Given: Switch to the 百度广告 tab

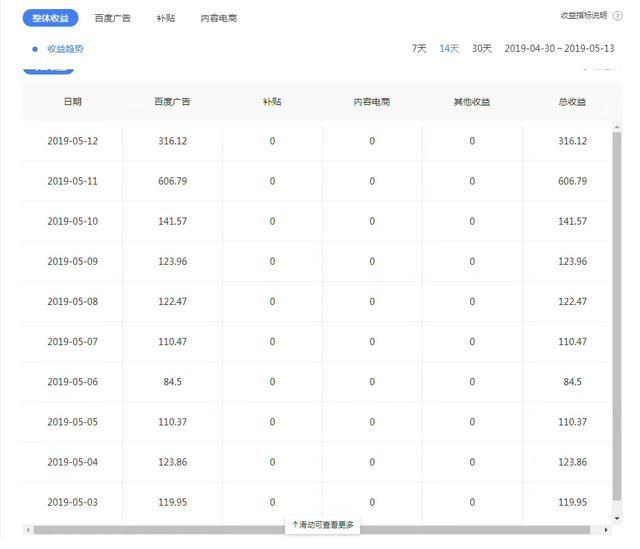Looking at the screenshot, I should click(112, 18).
